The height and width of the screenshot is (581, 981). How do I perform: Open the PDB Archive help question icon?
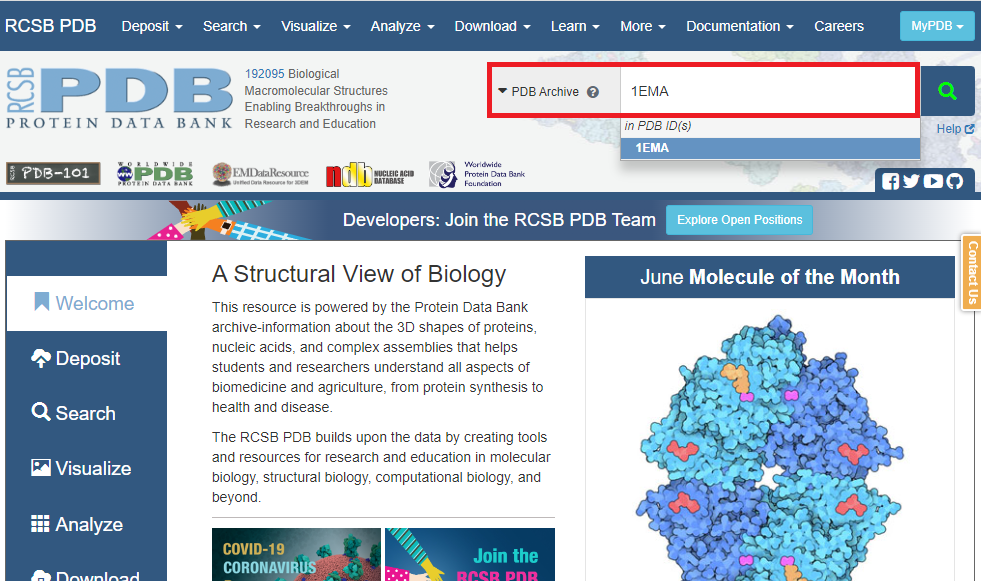(x=592, y=92)
